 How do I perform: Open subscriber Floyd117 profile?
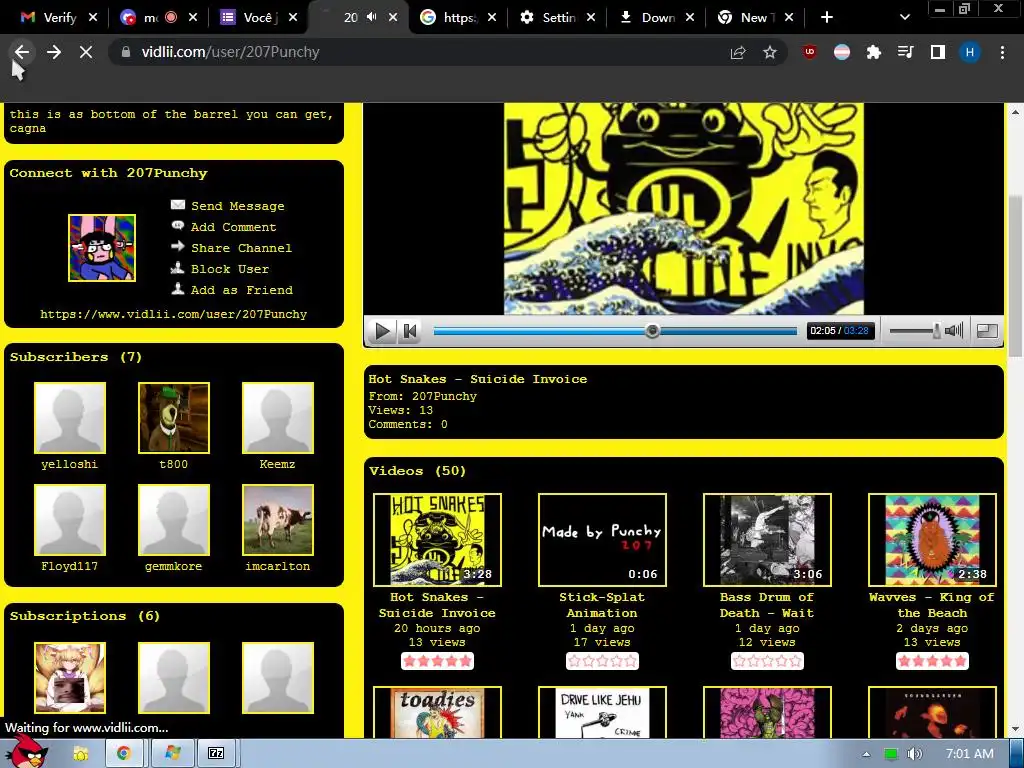tap(70, 520)
